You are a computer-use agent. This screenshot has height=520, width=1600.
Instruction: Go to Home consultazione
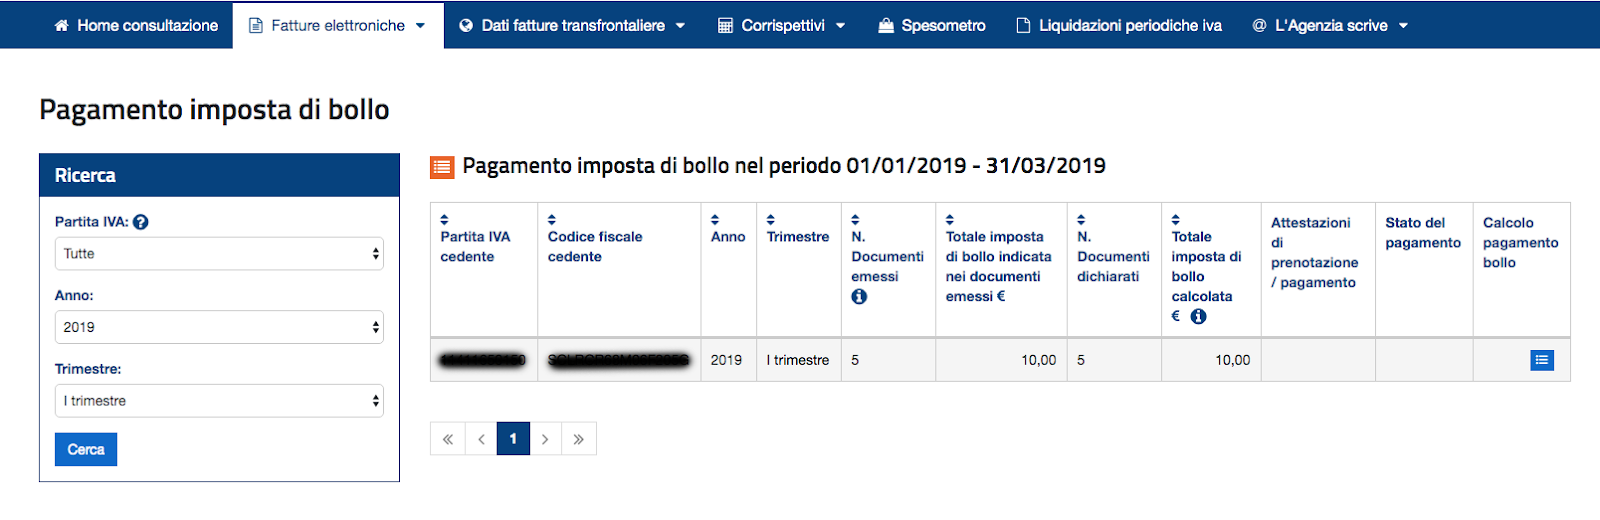click(x=136, y=25)
